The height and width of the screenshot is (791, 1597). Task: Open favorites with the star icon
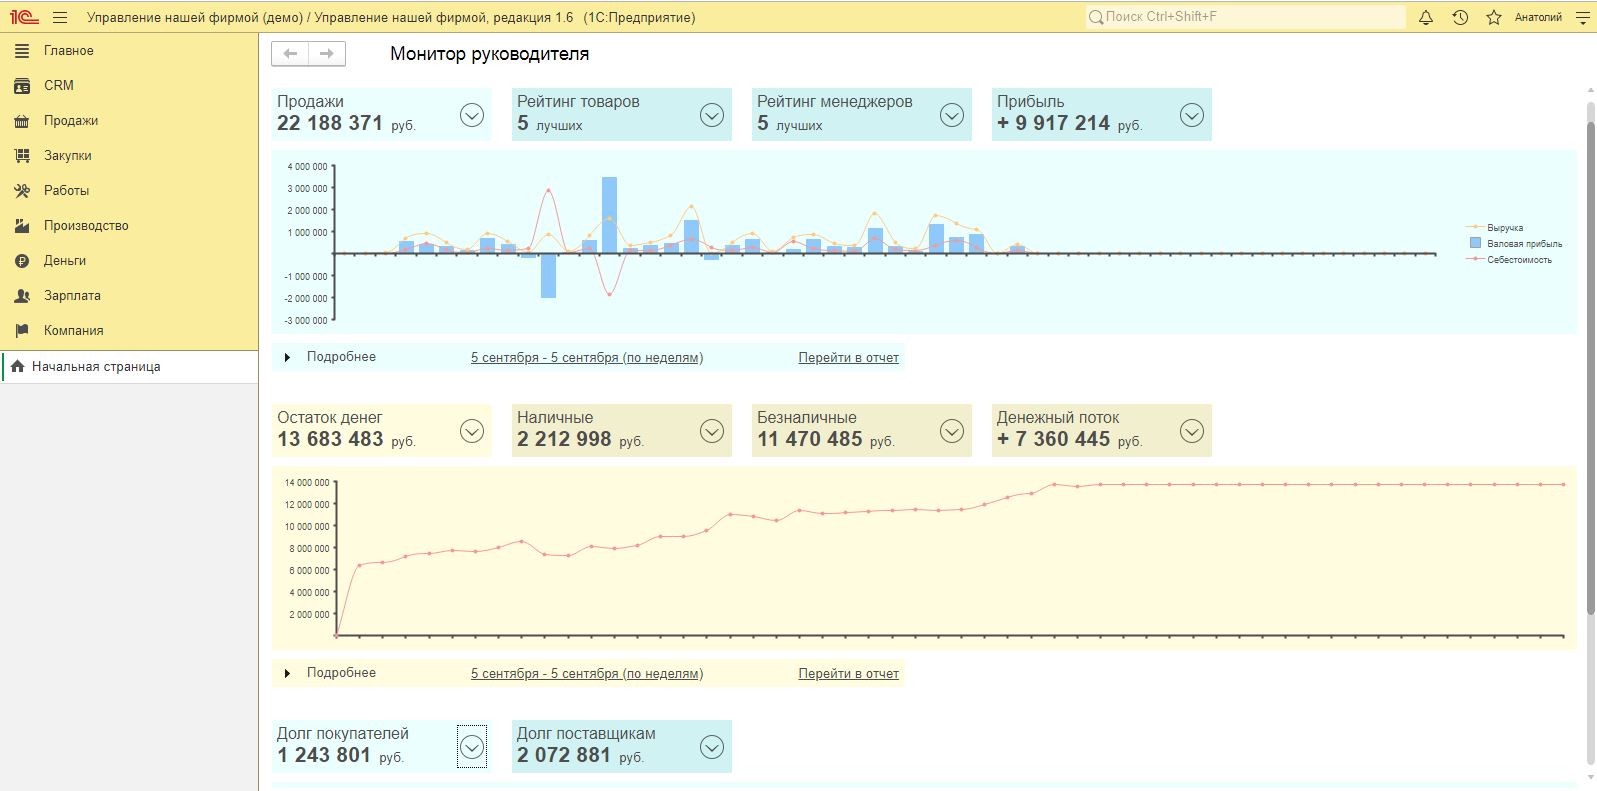click(1494, 17)
